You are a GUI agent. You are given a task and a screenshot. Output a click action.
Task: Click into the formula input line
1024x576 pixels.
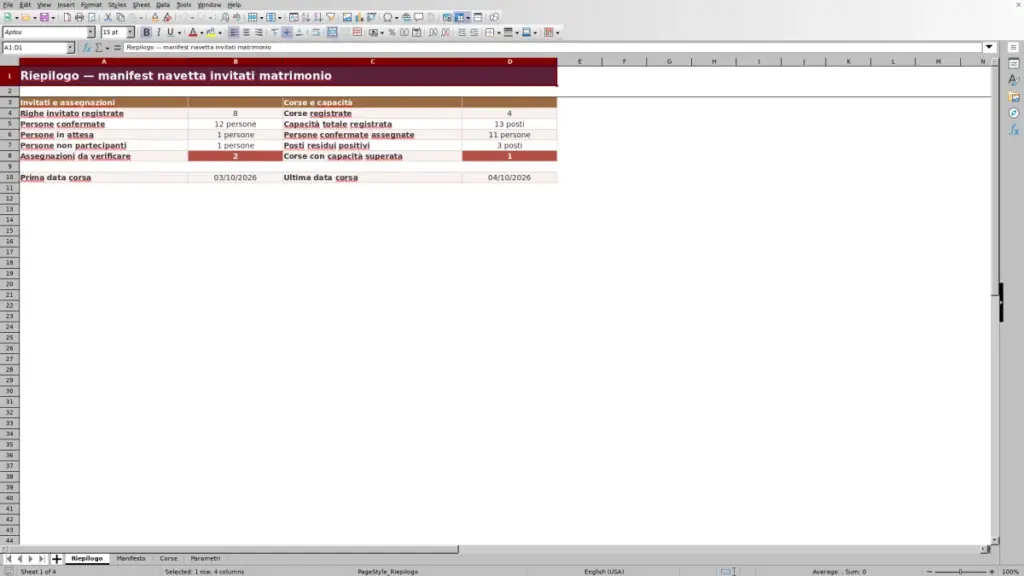tap(552, 48)
